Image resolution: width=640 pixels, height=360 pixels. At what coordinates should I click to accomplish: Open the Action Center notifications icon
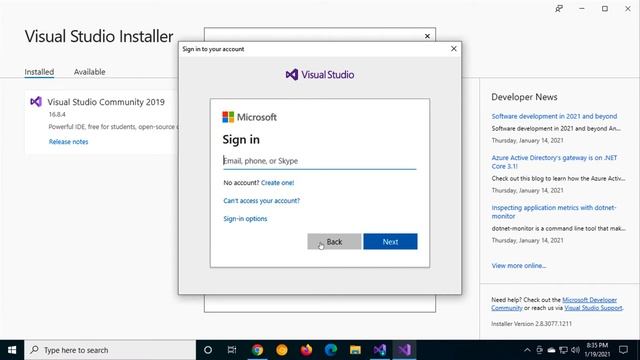623,350
